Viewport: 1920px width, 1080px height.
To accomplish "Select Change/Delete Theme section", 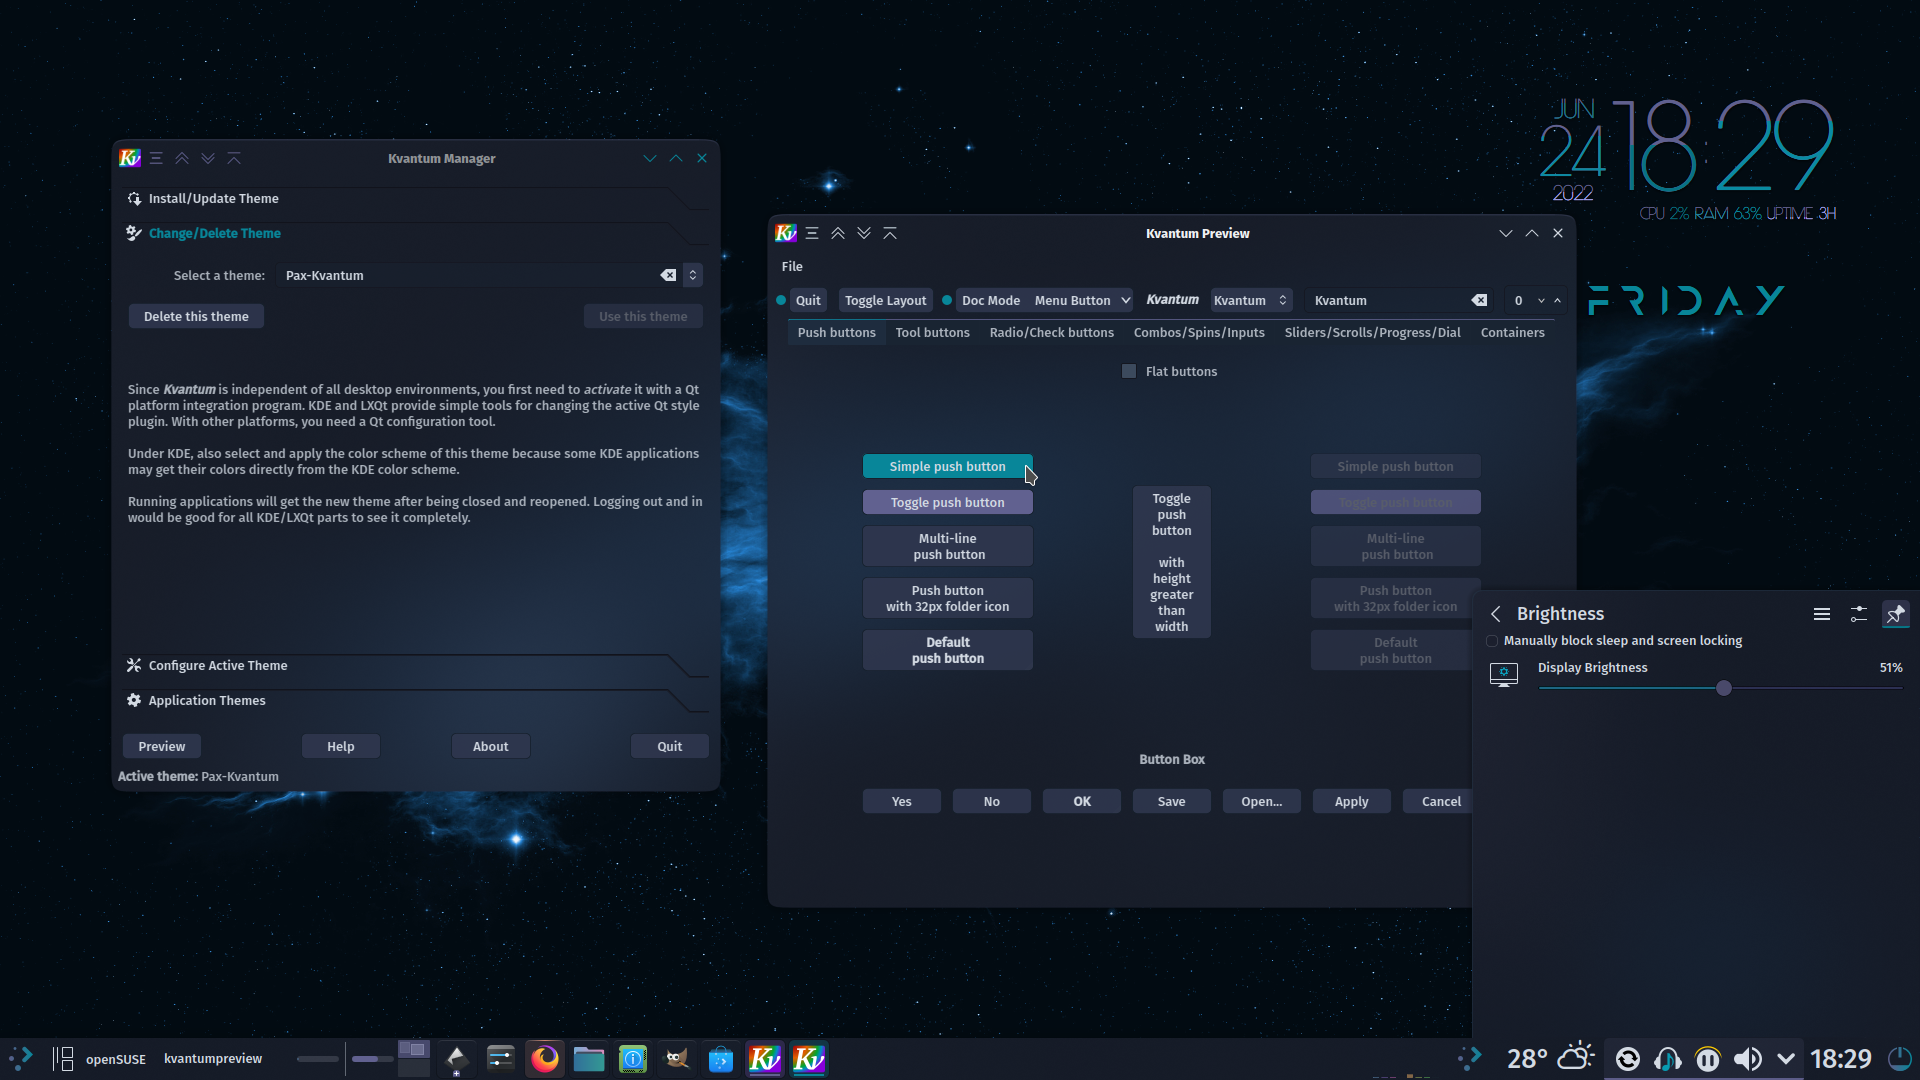I will (x=415, y=234).
